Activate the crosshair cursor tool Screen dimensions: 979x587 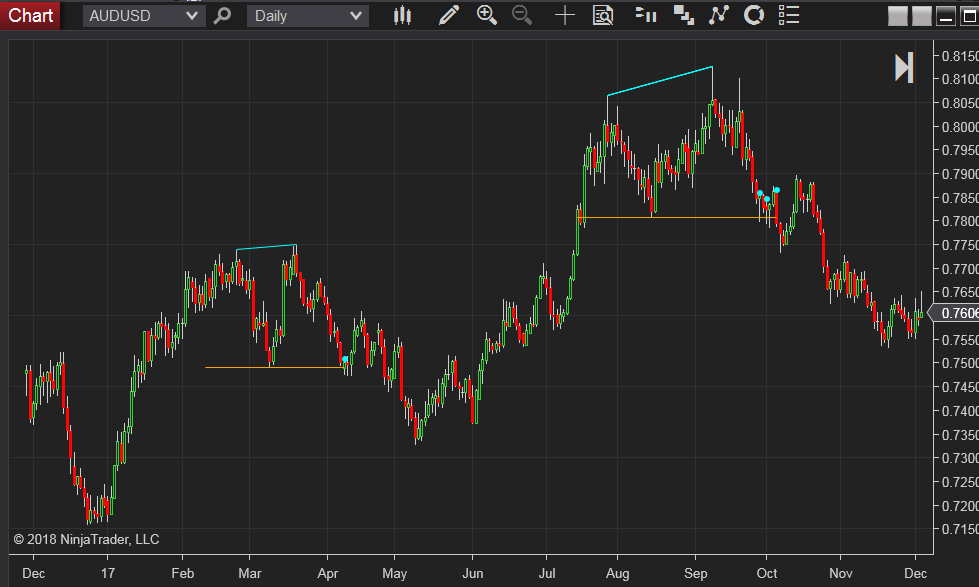[x=564, y=15]
